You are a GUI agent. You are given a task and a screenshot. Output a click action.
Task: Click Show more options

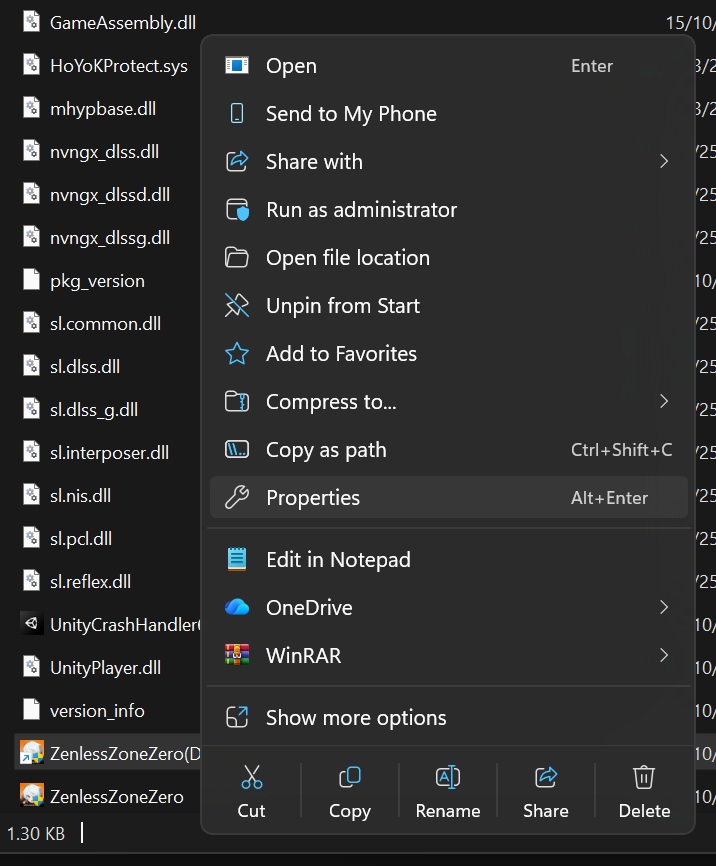pos(356,718)
